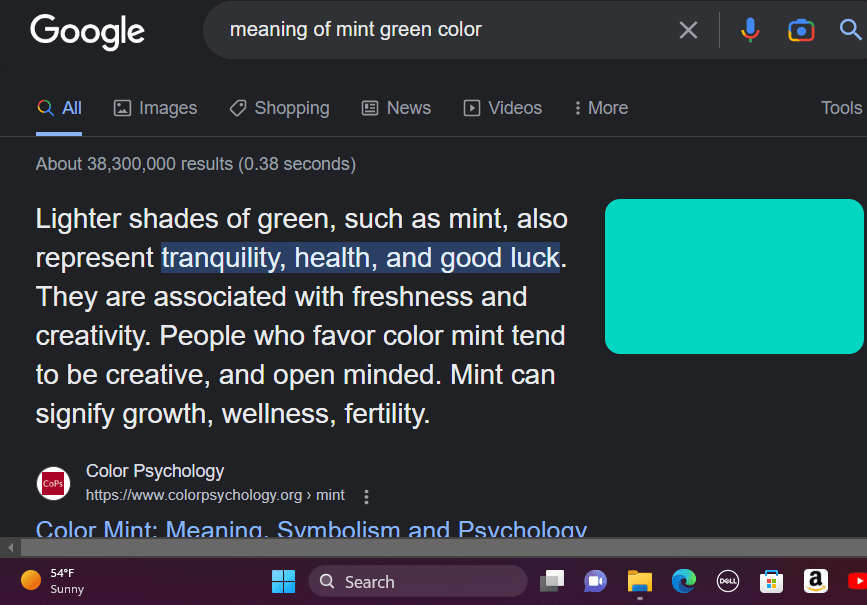Switch to the Images tab
This screenshot has width=867, height=605.
[x=155, y=108]
